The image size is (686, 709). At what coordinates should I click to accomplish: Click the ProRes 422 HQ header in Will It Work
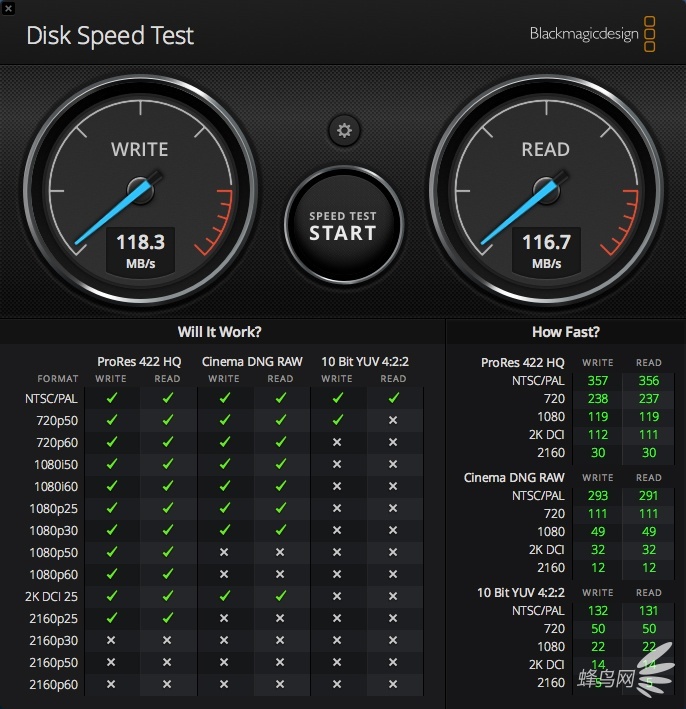coord(139,362)
